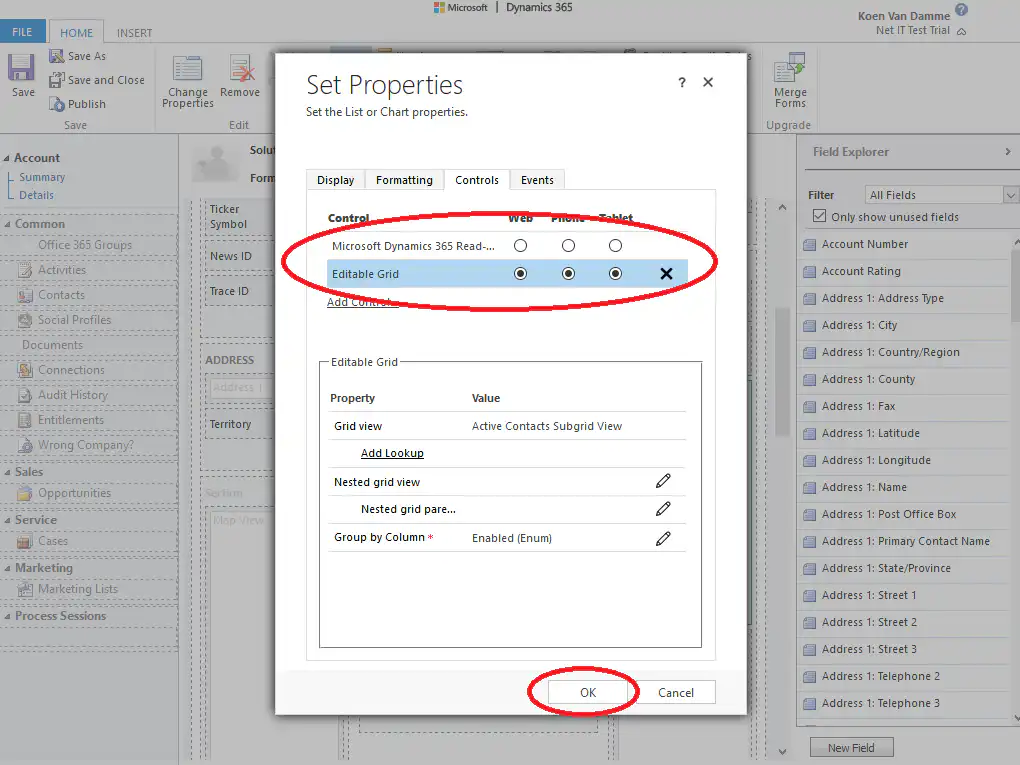Select the Phone radio for the read-only grid
The width and height of the screenshot is (1020, 765).
(x=567, y=244)
